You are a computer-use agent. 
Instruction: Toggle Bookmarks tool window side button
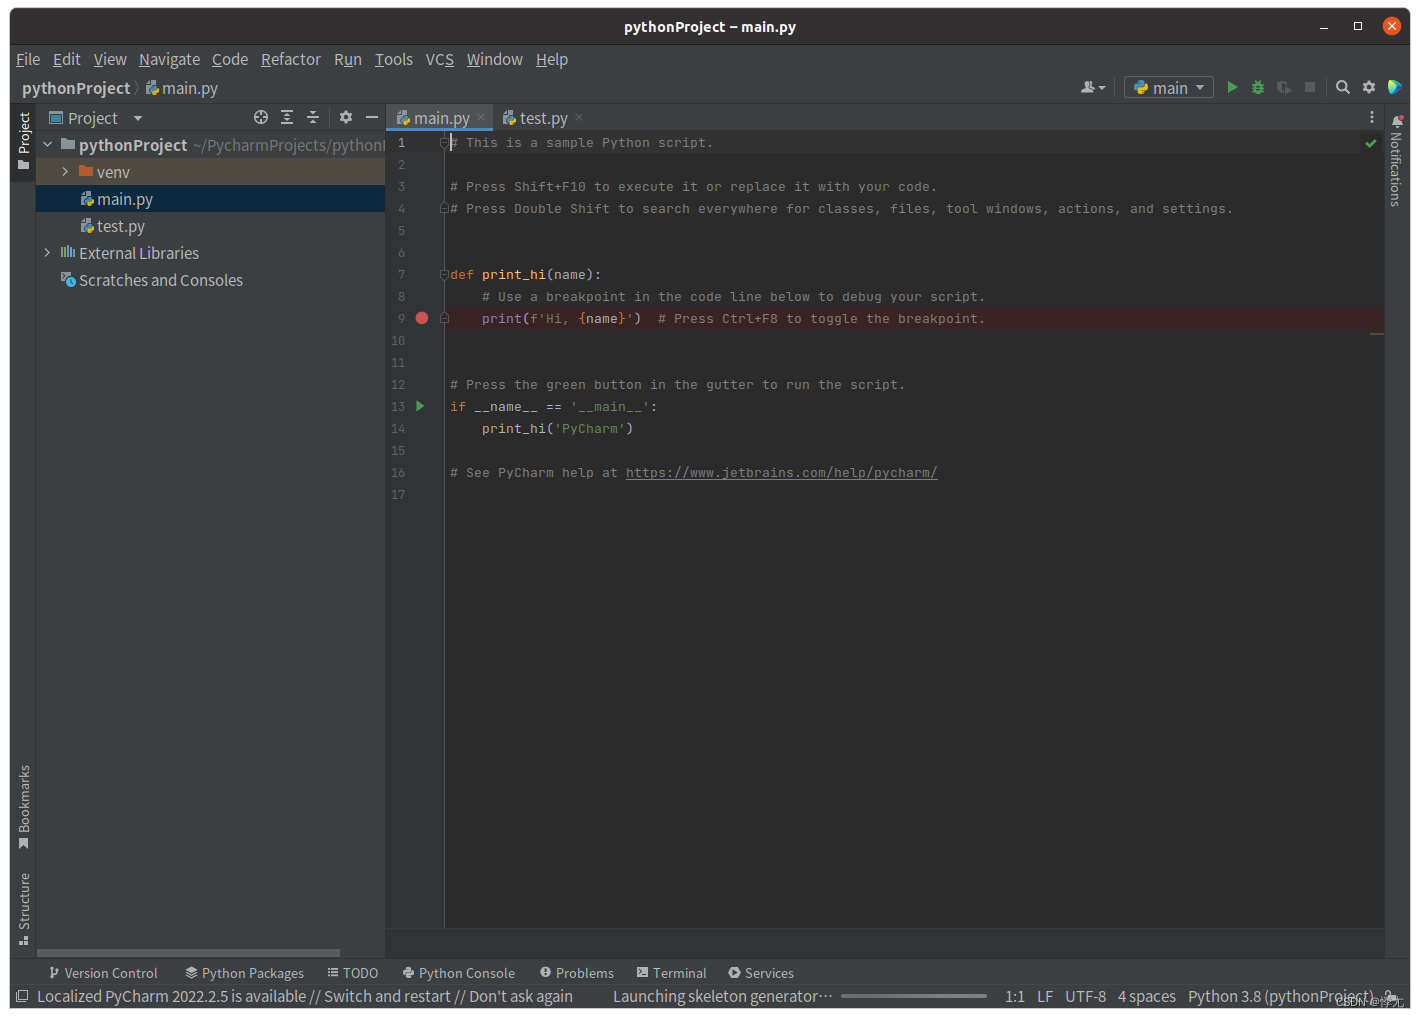[23, 808]
